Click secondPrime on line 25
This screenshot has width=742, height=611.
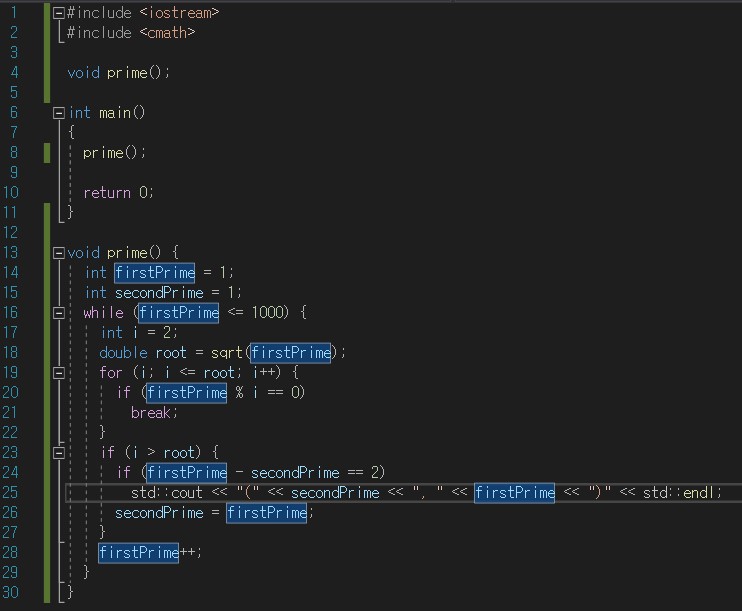click(335, 493)
